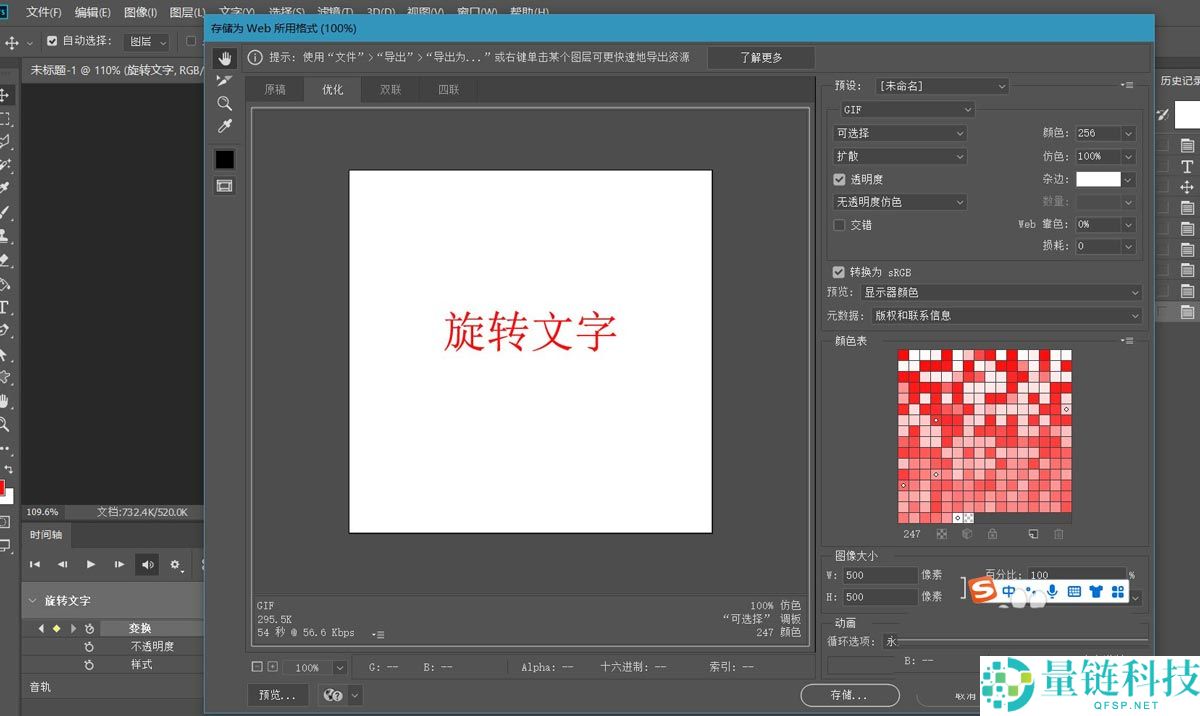The width and height of the screenshot is (1200, 716).
Task: Mute timeline audio playback
Action: coord(148,565)
